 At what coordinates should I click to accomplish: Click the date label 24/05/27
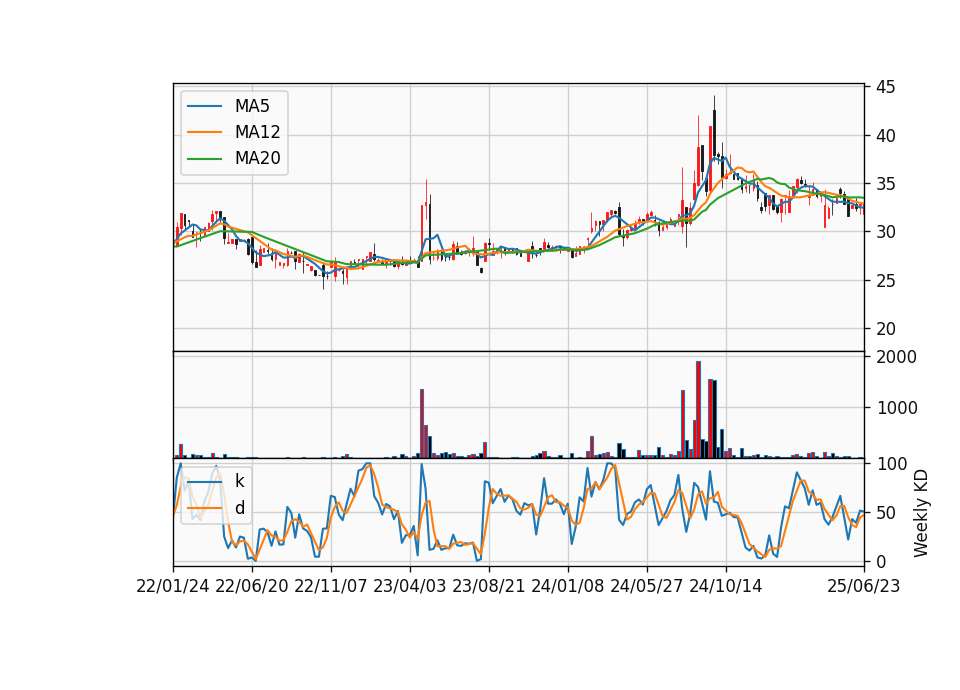click(x=647, y=586)
